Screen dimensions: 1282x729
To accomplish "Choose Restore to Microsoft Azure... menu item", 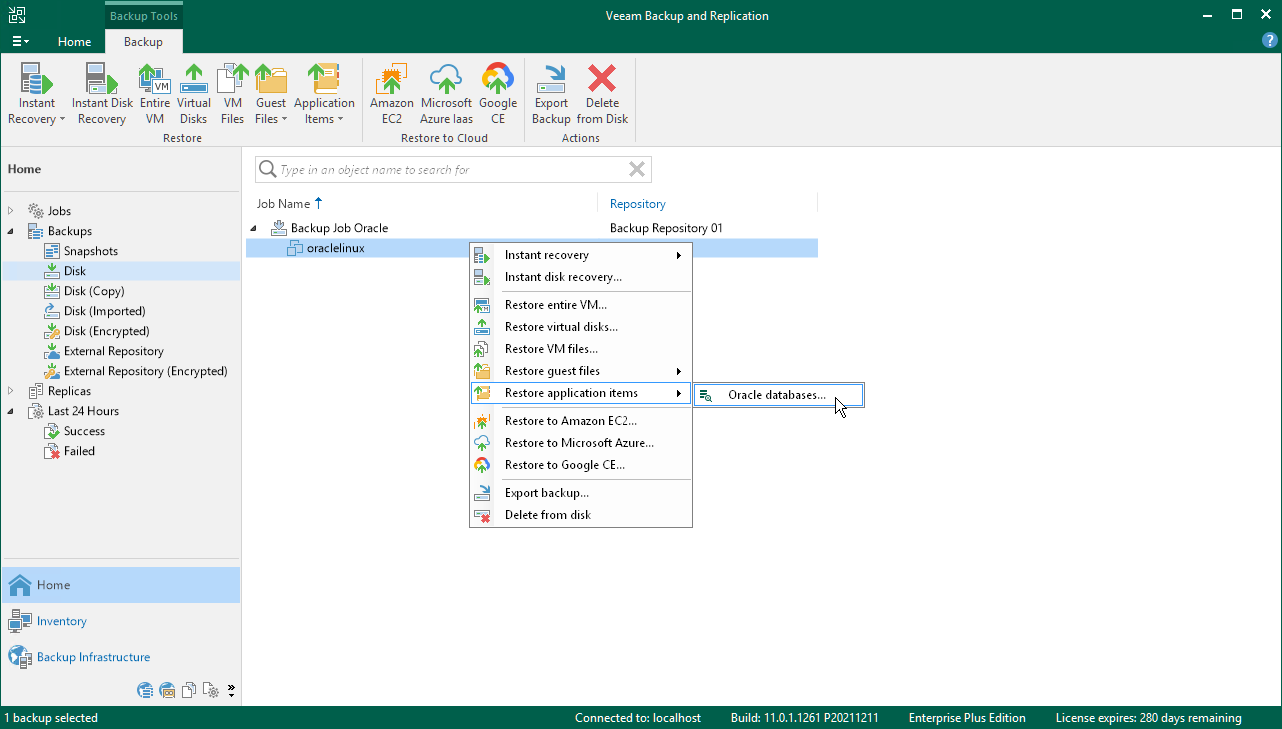I will pos(581,443).
